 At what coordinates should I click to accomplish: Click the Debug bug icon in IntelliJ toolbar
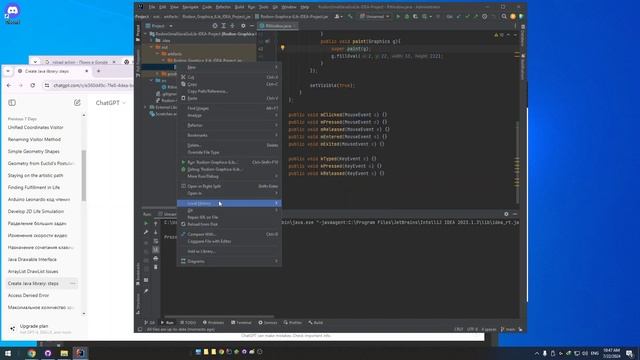coord(407,17)
